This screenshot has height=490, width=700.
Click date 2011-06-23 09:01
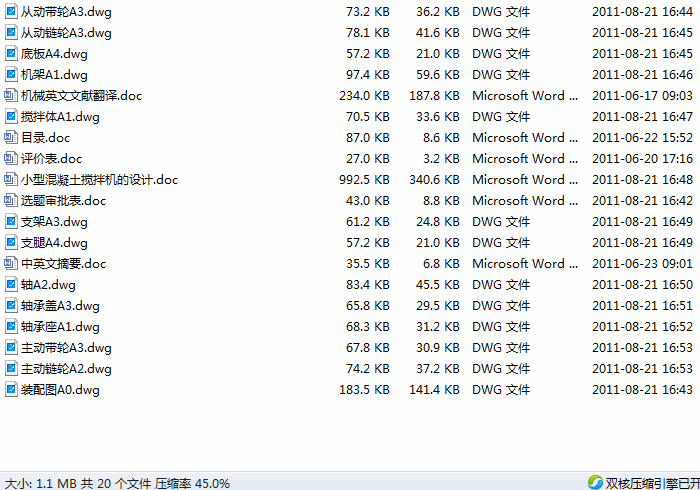coord(642,263)
